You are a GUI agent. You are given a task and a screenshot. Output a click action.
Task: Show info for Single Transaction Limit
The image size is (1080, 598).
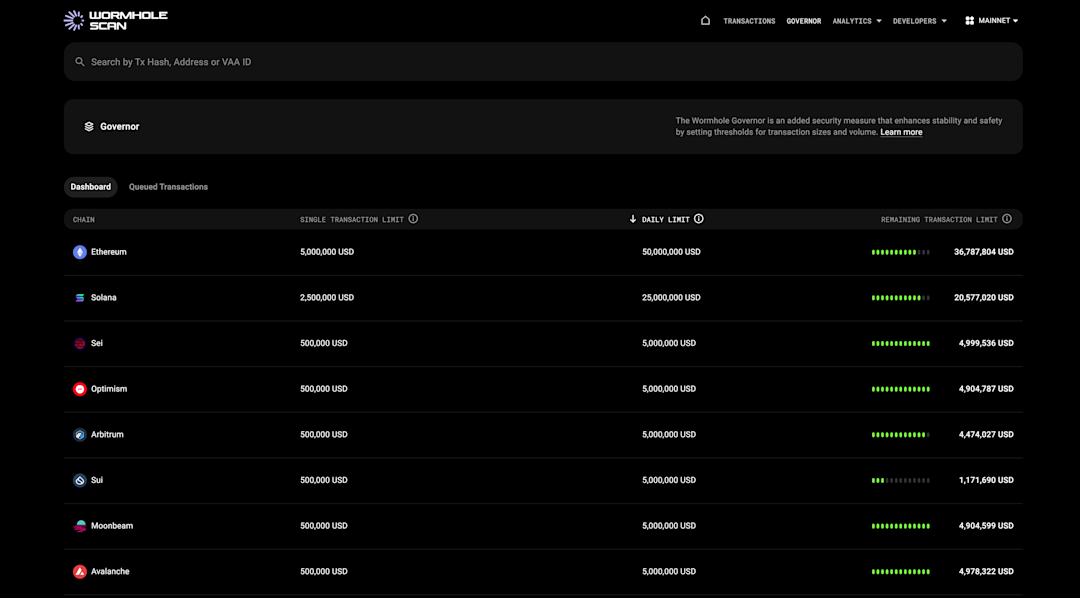(413, 219)
